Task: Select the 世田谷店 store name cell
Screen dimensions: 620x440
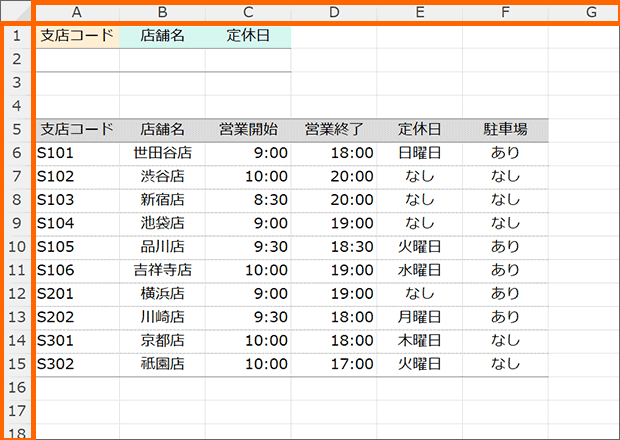Action: click(x=163, y=153)
